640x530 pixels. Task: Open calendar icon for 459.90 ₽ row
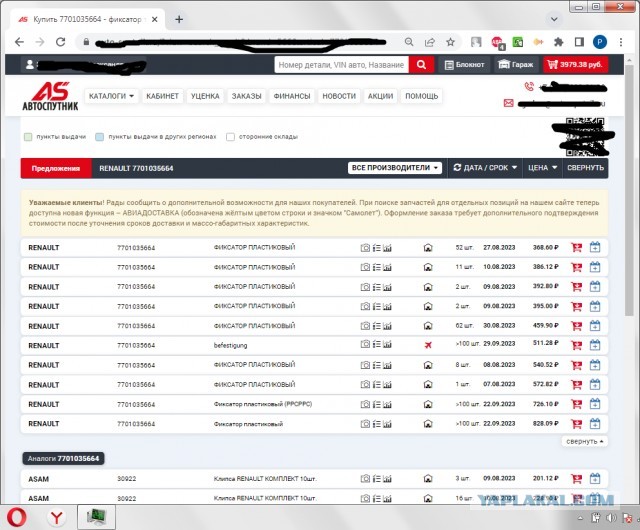[595, 325]
